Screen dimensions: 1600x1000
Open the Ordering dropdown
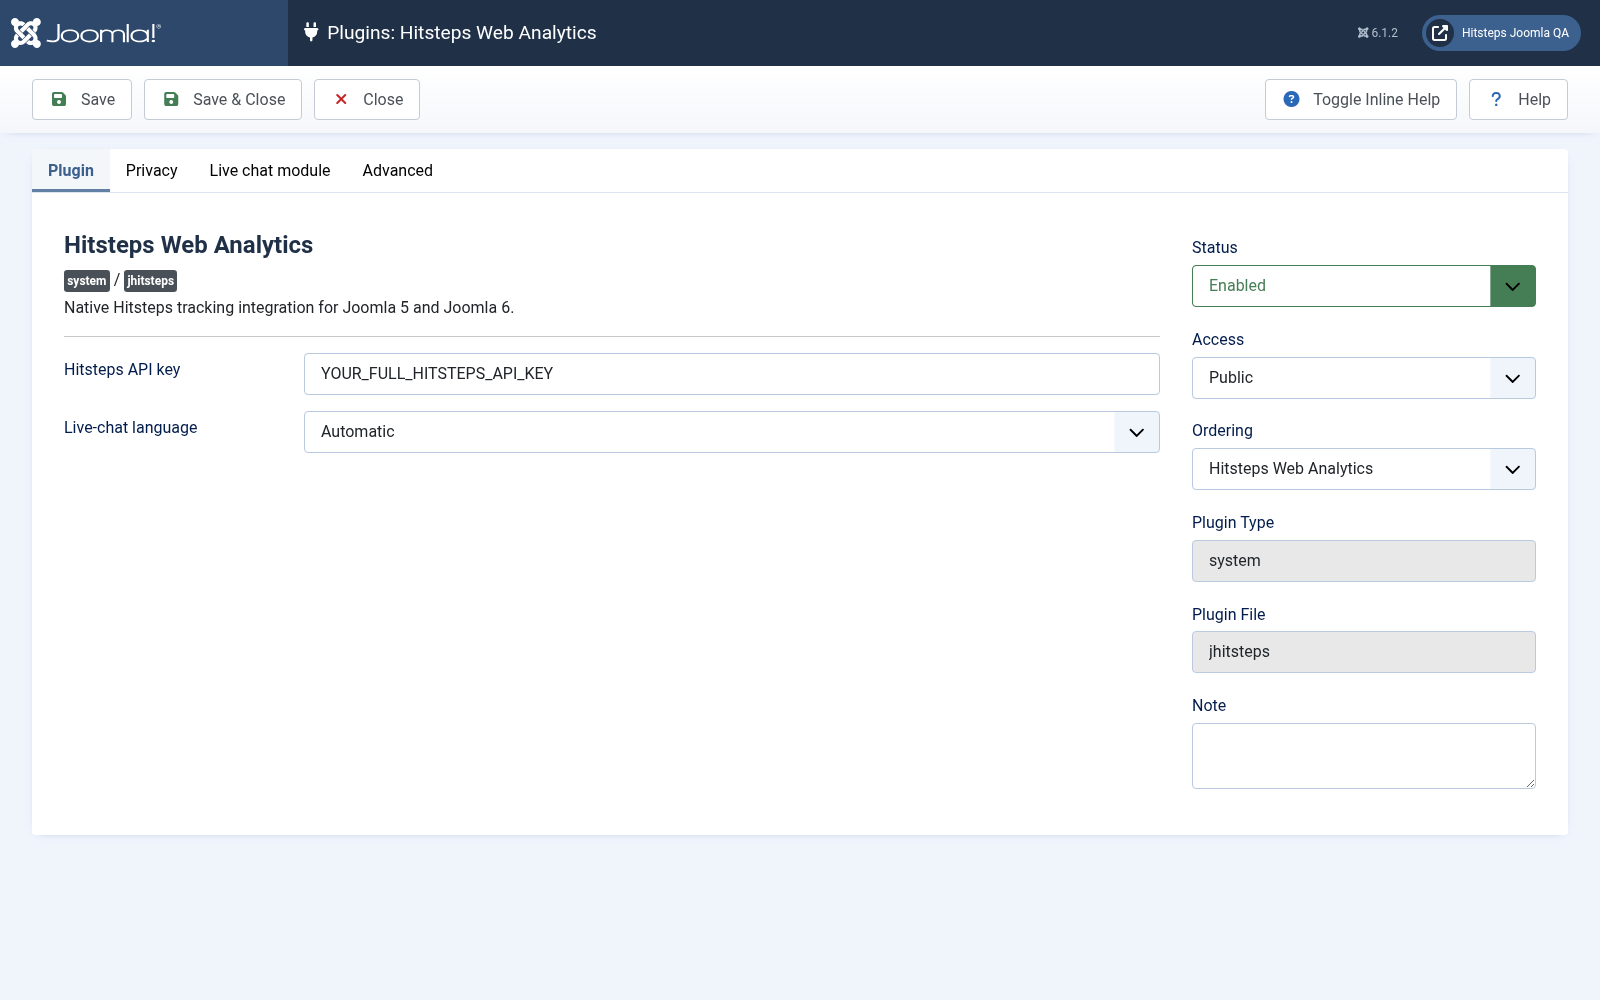pyautogui.click(x=1364, y=469)
